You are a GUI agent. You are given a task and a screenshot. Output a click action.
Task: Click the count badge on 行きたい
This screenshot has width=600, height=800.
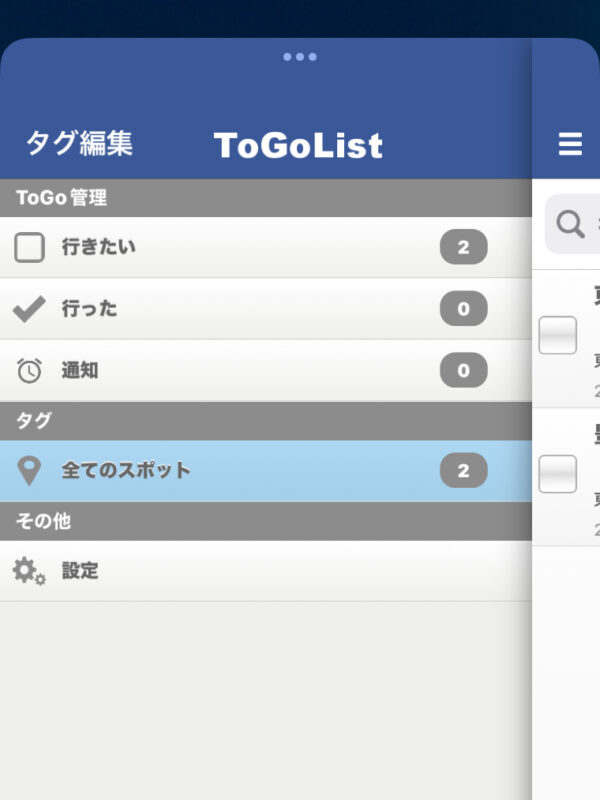pyautogui.click(x=463, y=247)
